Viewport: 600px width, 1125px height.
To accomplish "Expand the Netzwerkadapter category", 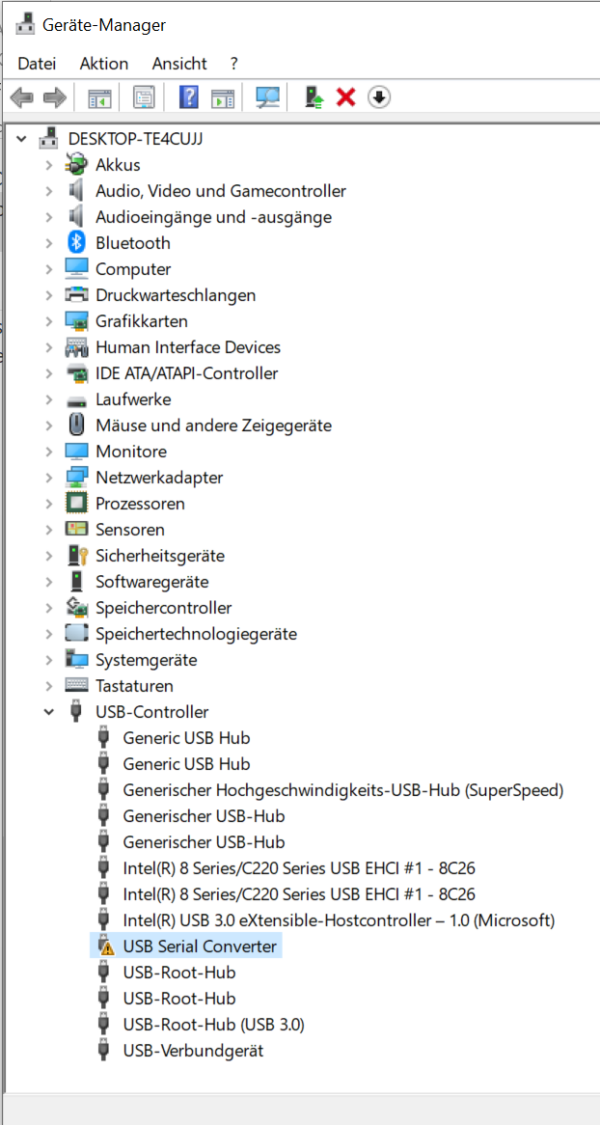I will tap(48, 477).
